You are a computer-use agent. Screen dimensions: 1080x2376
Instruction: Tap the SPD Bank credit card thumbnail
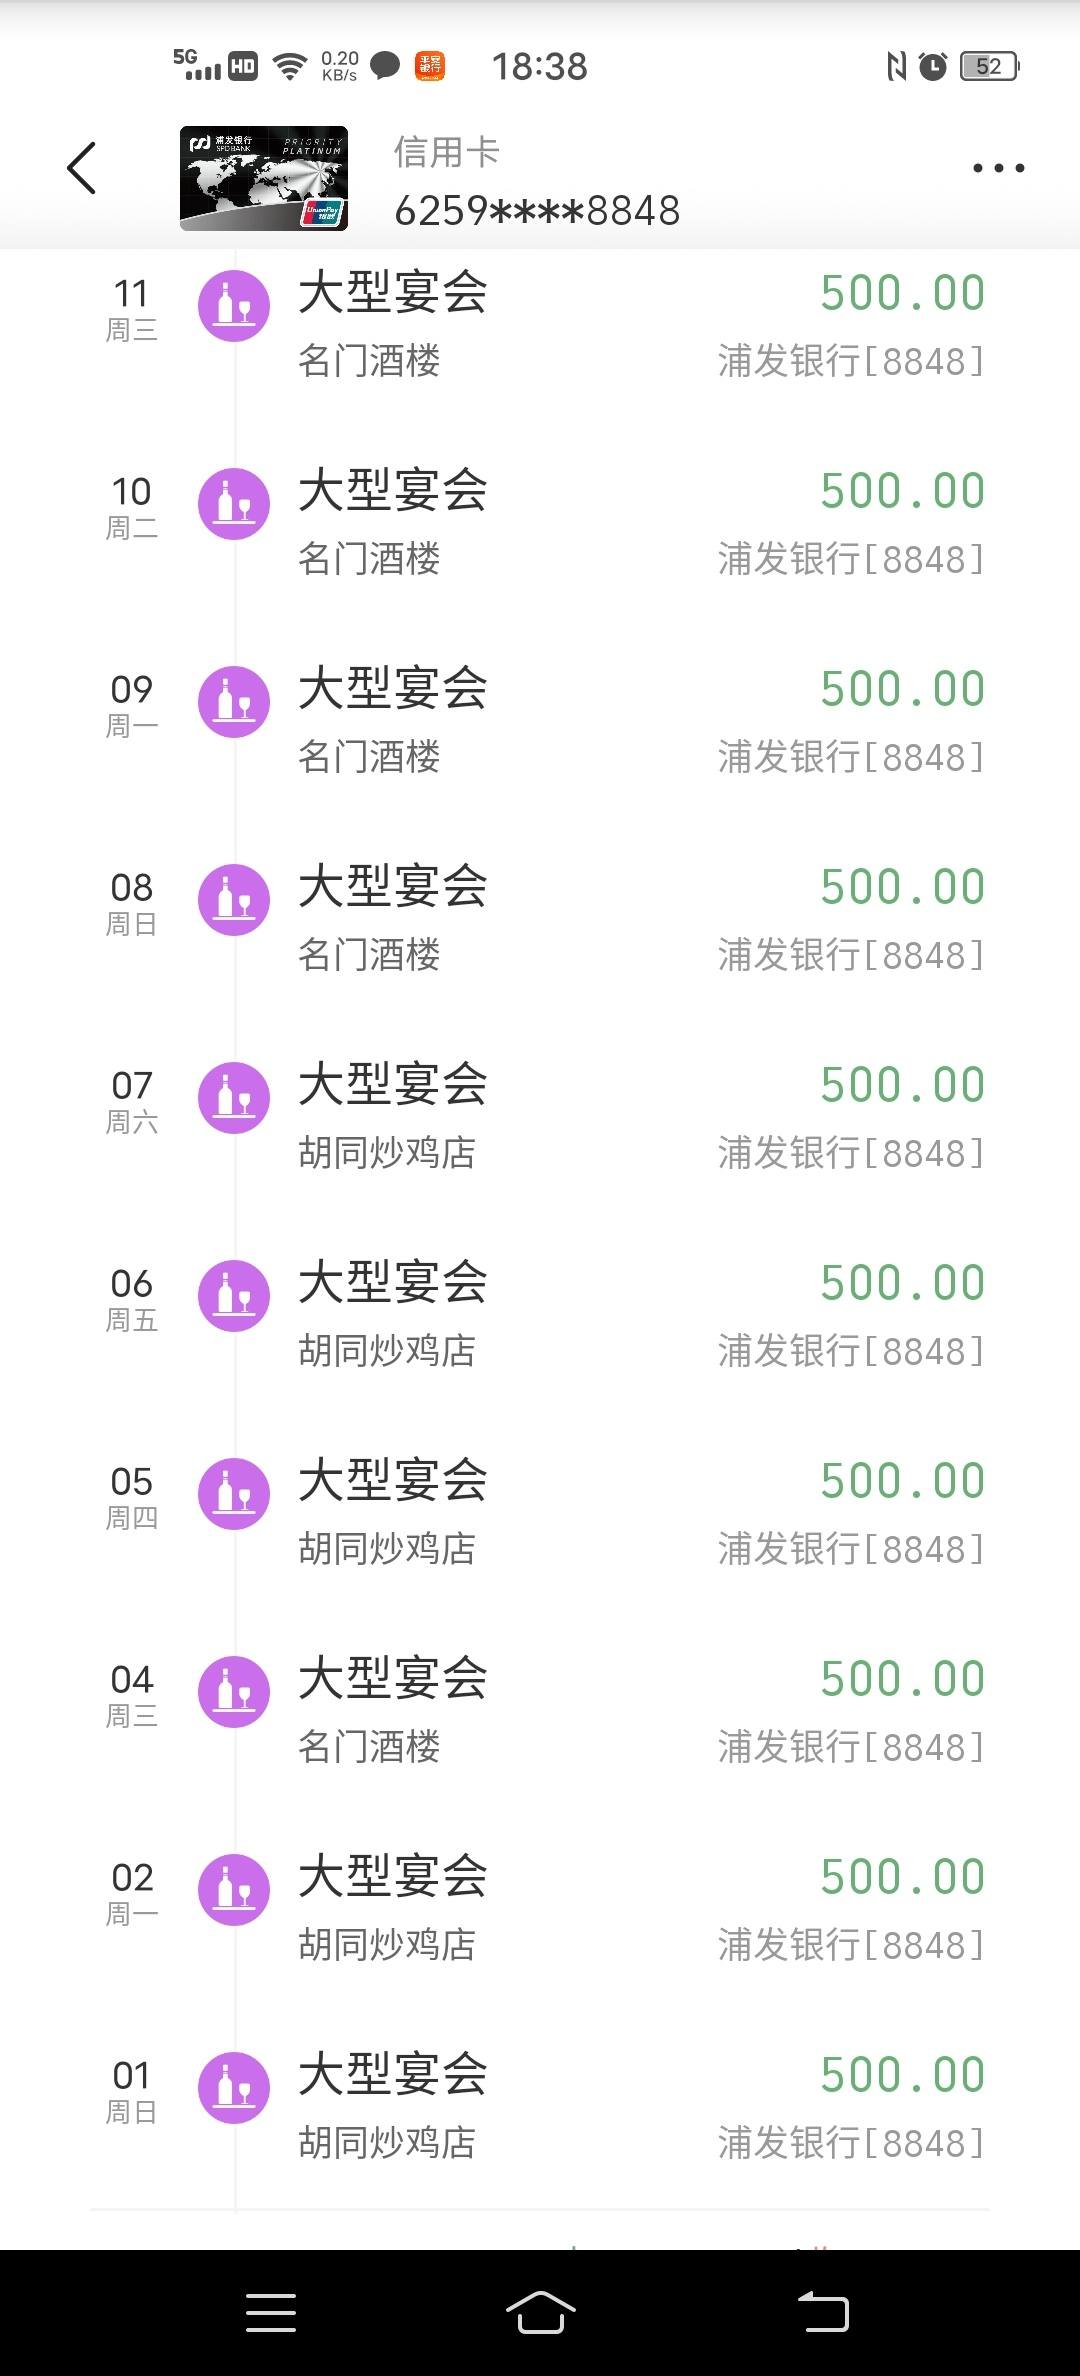click(264, 178)
